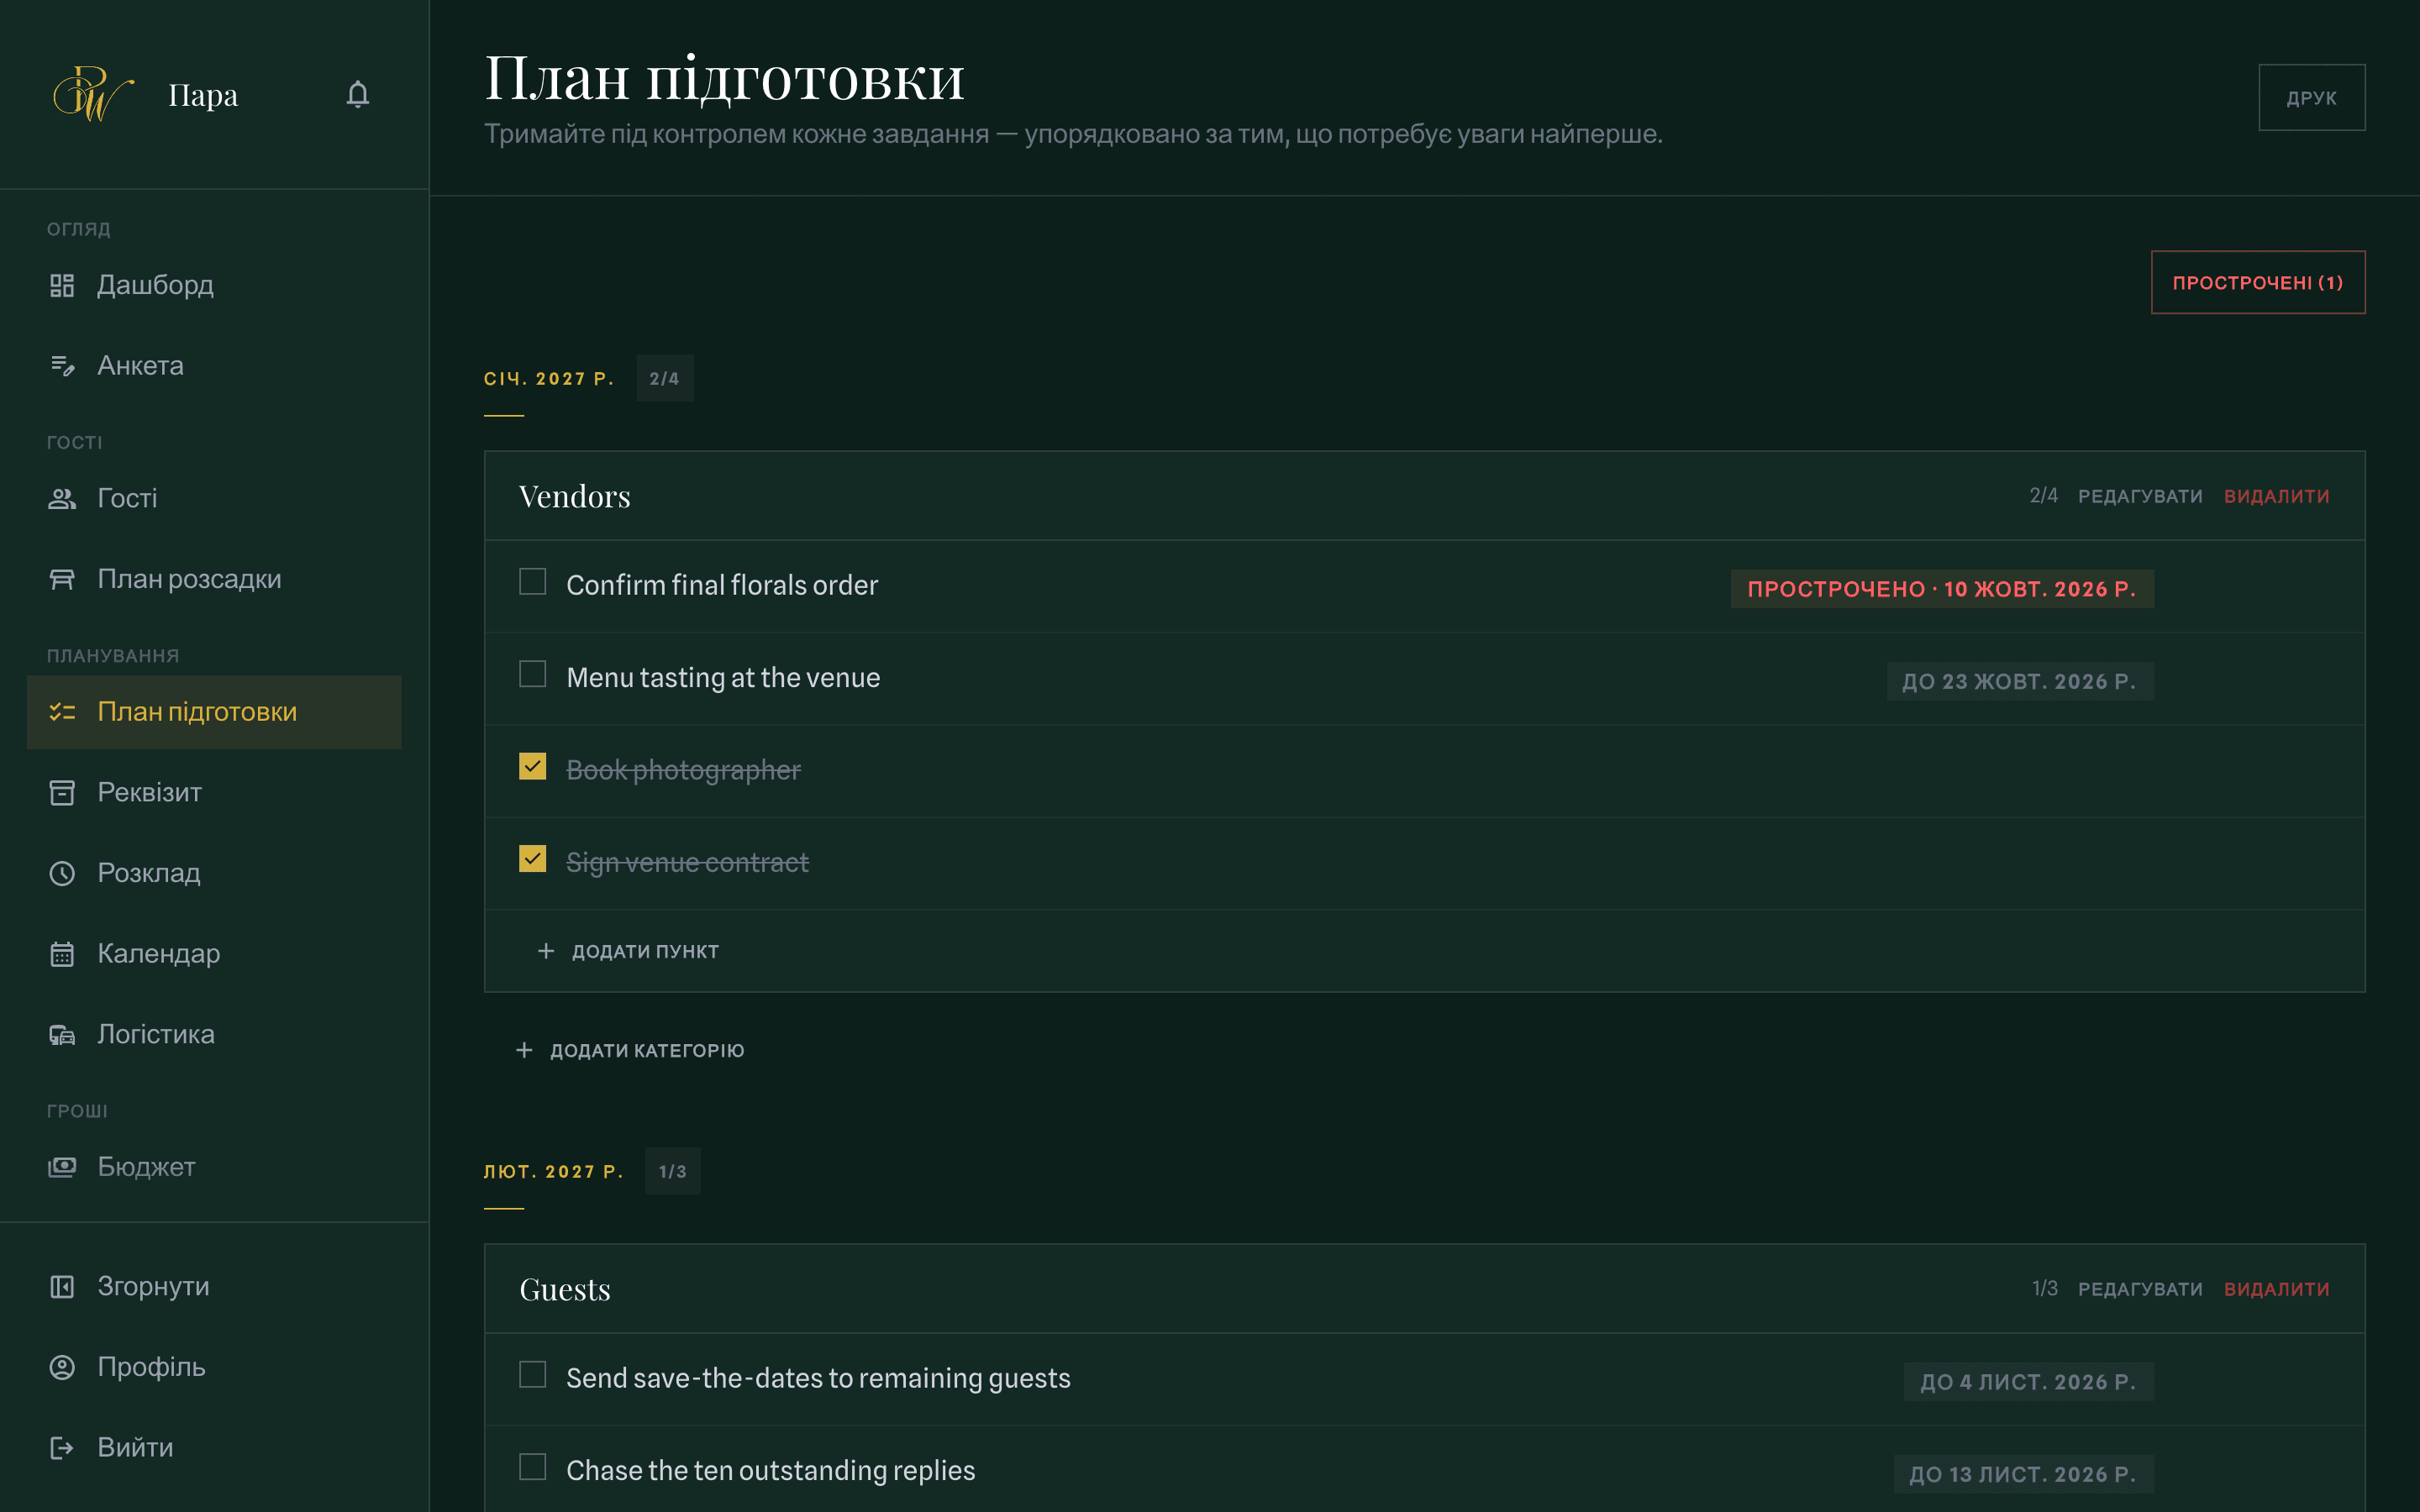Click due date ДО 23 ЖОВТ. 2026 Р.

[x=2020, y=681]
